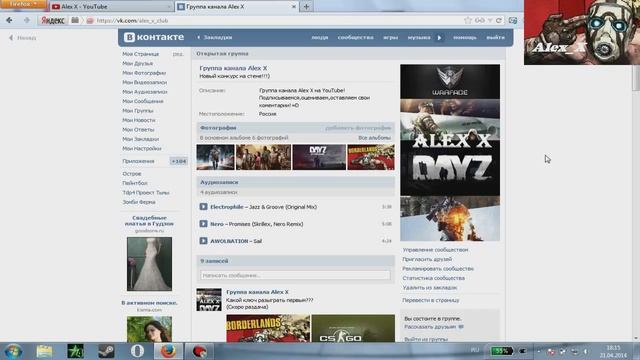Open a new tab with the plus button
The image size is (640, 360).
point(306,7)
